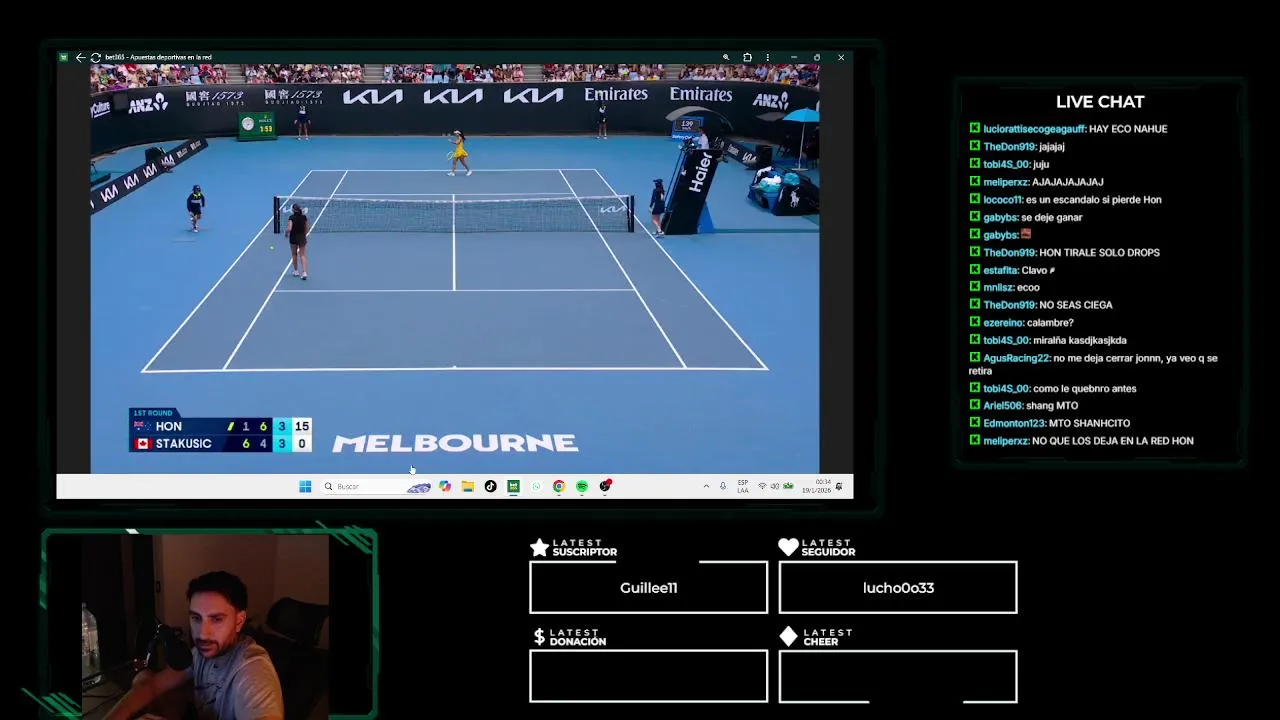Reload the bet365 page
Screen dimensions: 1280x720
(95, 57)
